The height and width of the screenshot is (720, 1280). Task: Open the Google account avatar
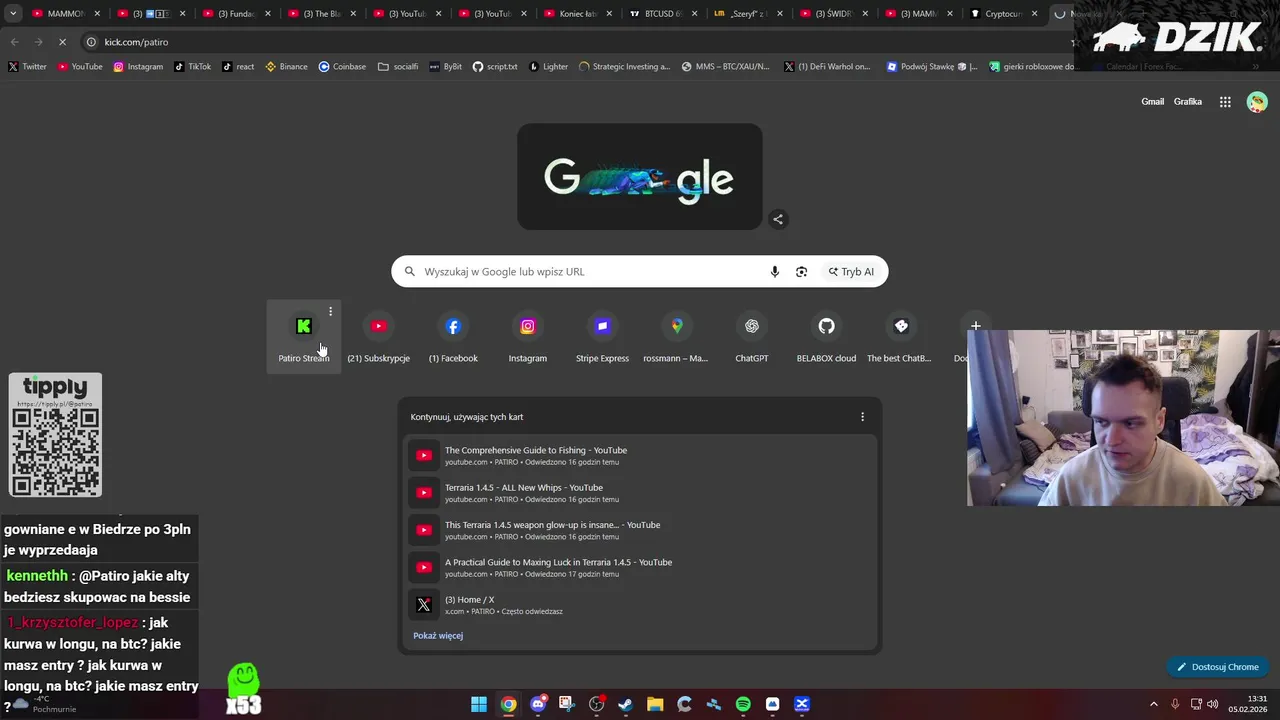coord(1257,102)
